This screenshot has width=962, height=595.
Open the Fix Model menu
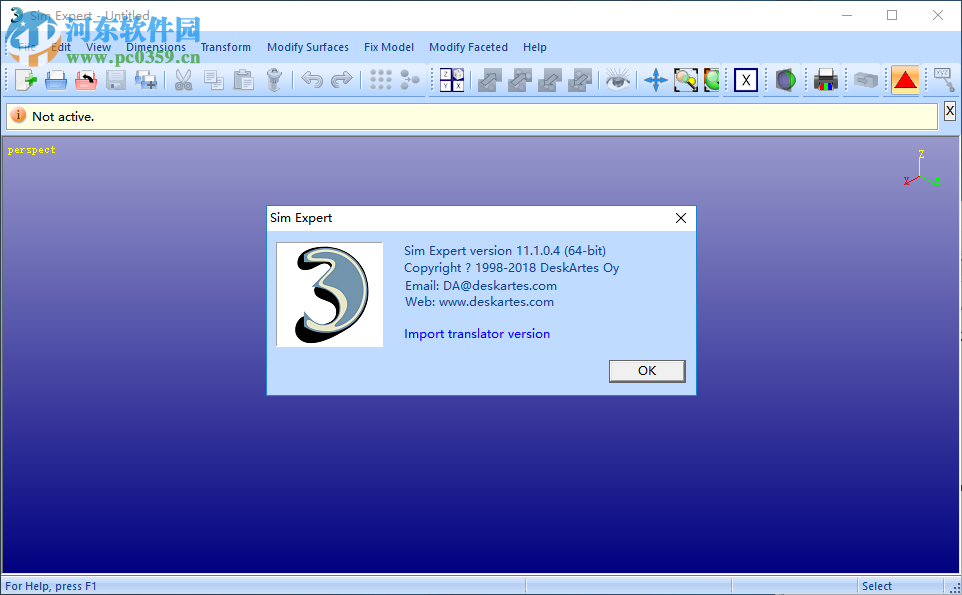pyautogui.click(x=388, y=47)
